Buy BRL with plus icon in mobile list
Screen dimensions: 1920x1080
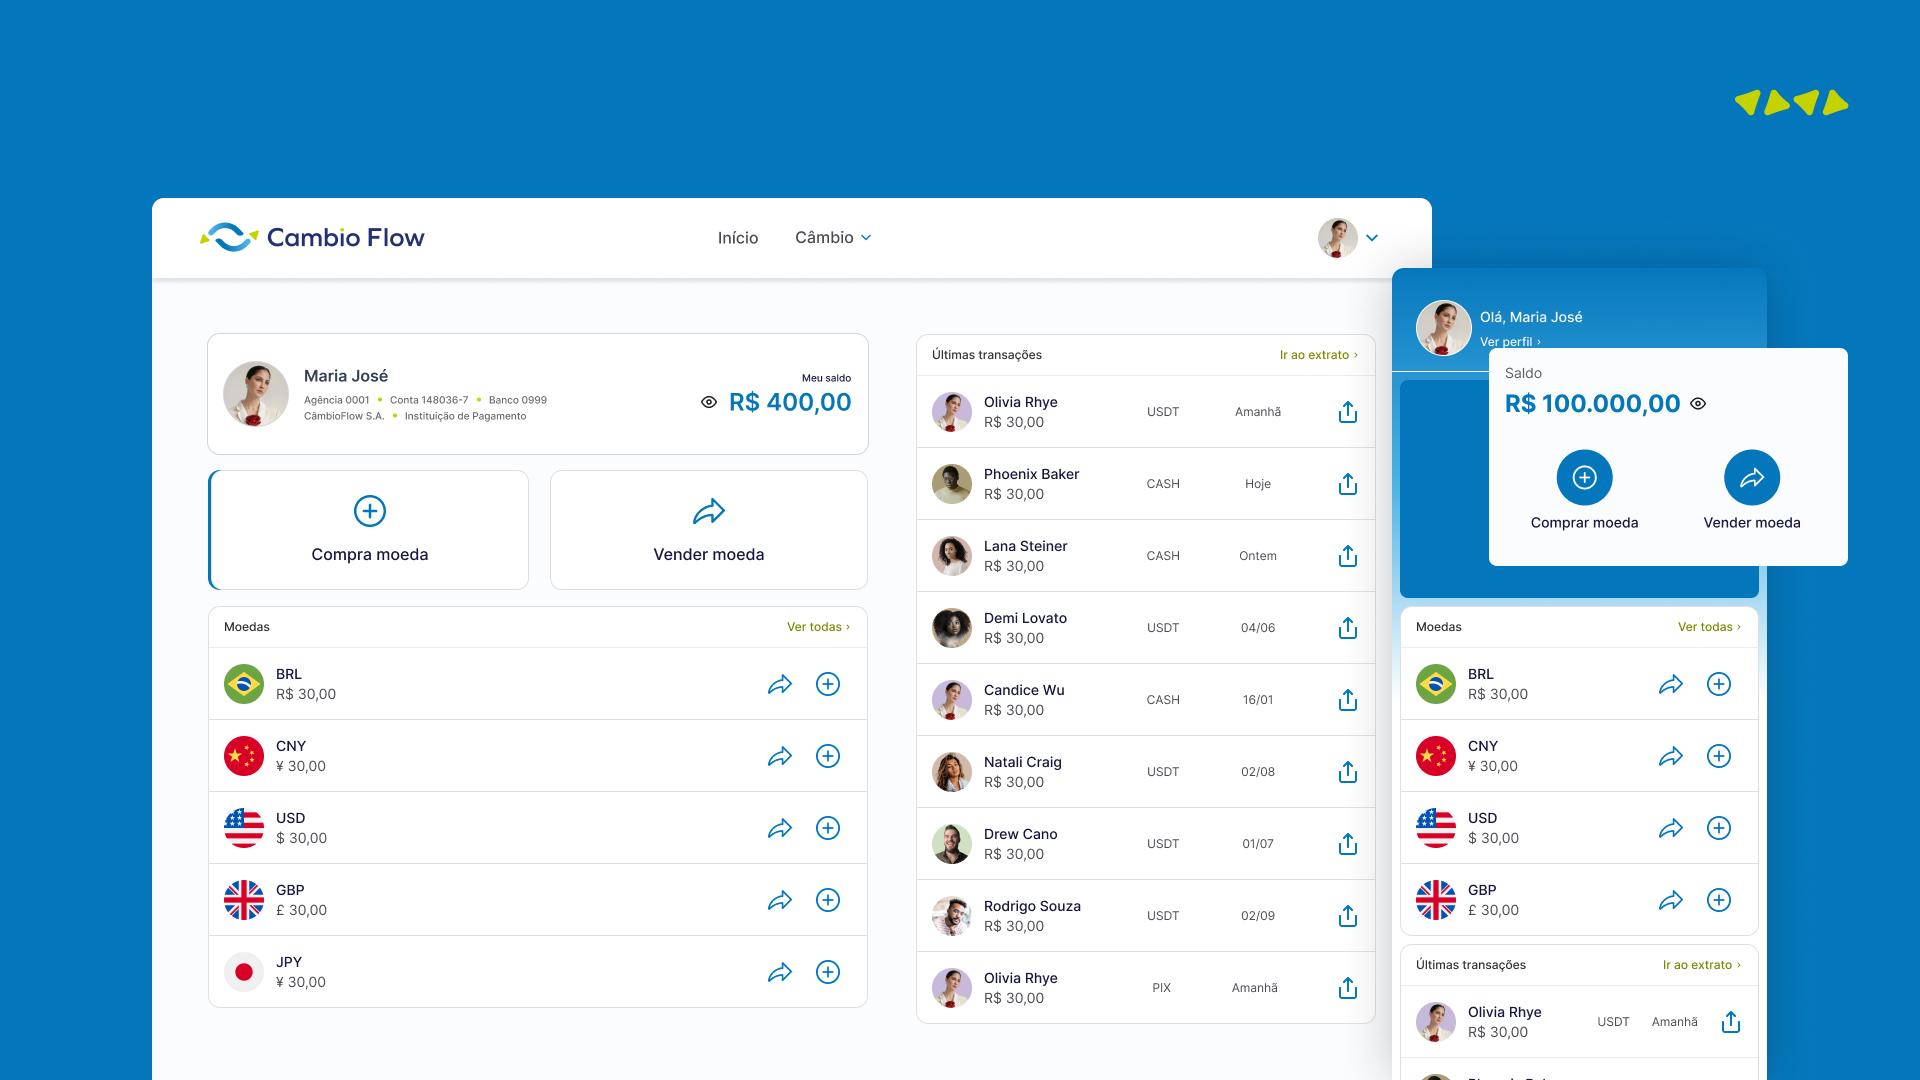1719,684
